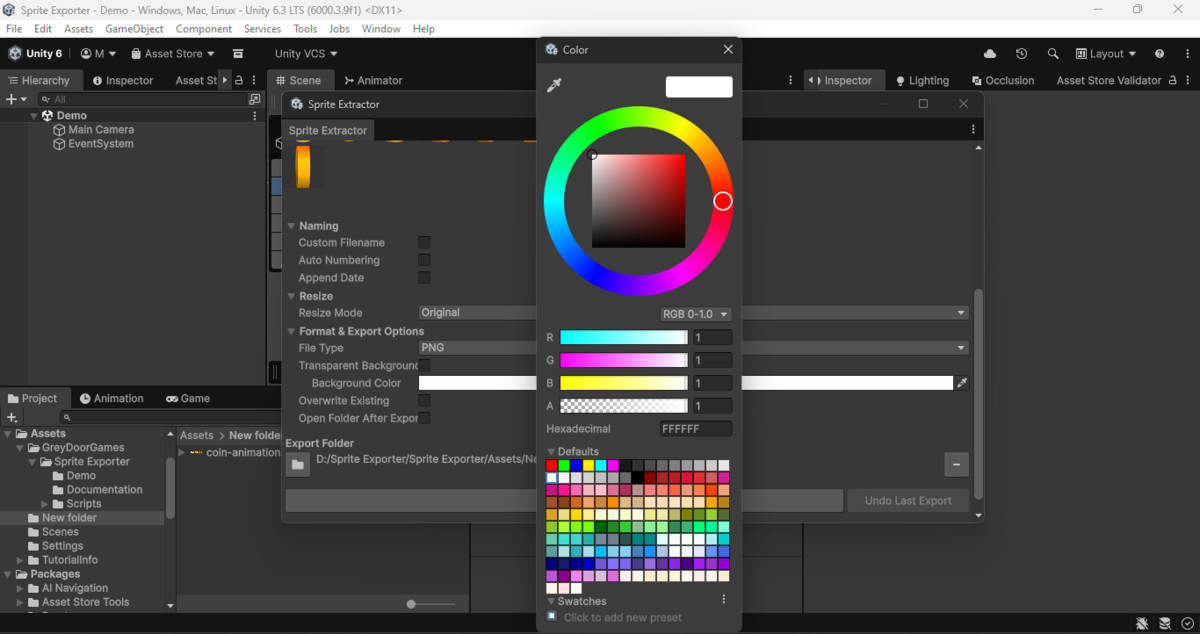Viewport: 1200px width, 634px height.
Task: Open the undo history icon
Action: 1021,54
